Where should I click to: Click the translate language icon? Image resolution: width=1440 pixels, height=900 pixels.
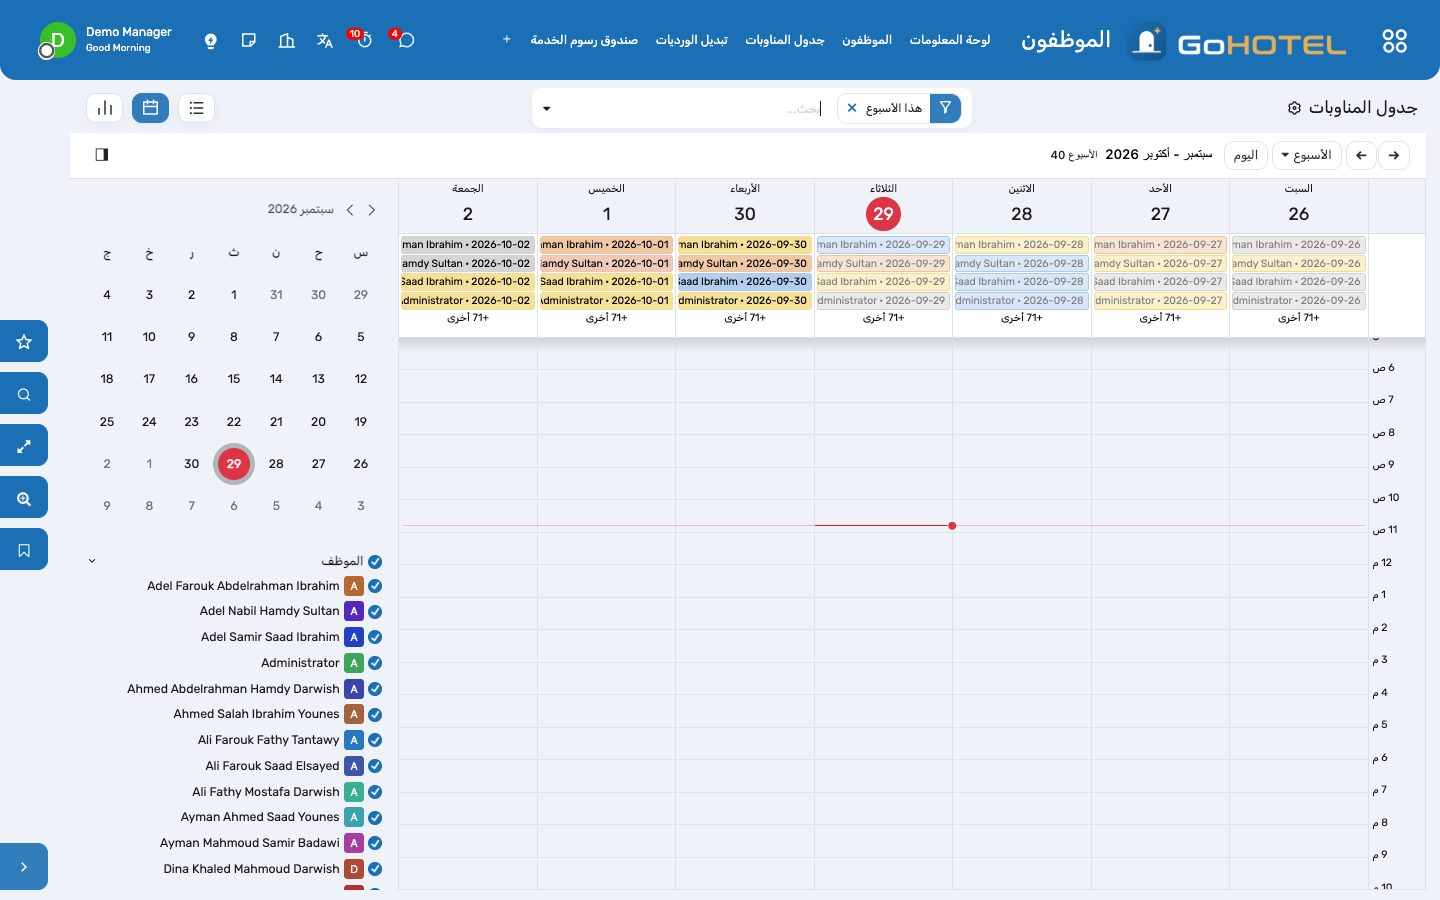pyautogui.click(x=324, y=41)
